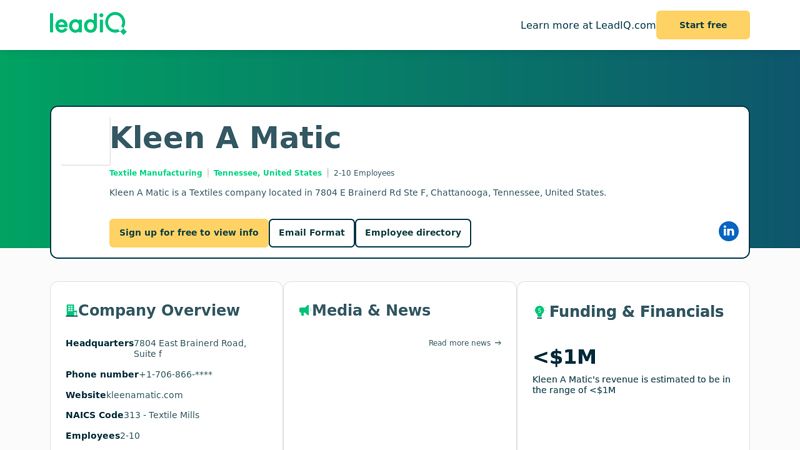Click the building icon beside Company Overview
The height and width of the screenshot is (450, 800).
click(x=71, y=310)
